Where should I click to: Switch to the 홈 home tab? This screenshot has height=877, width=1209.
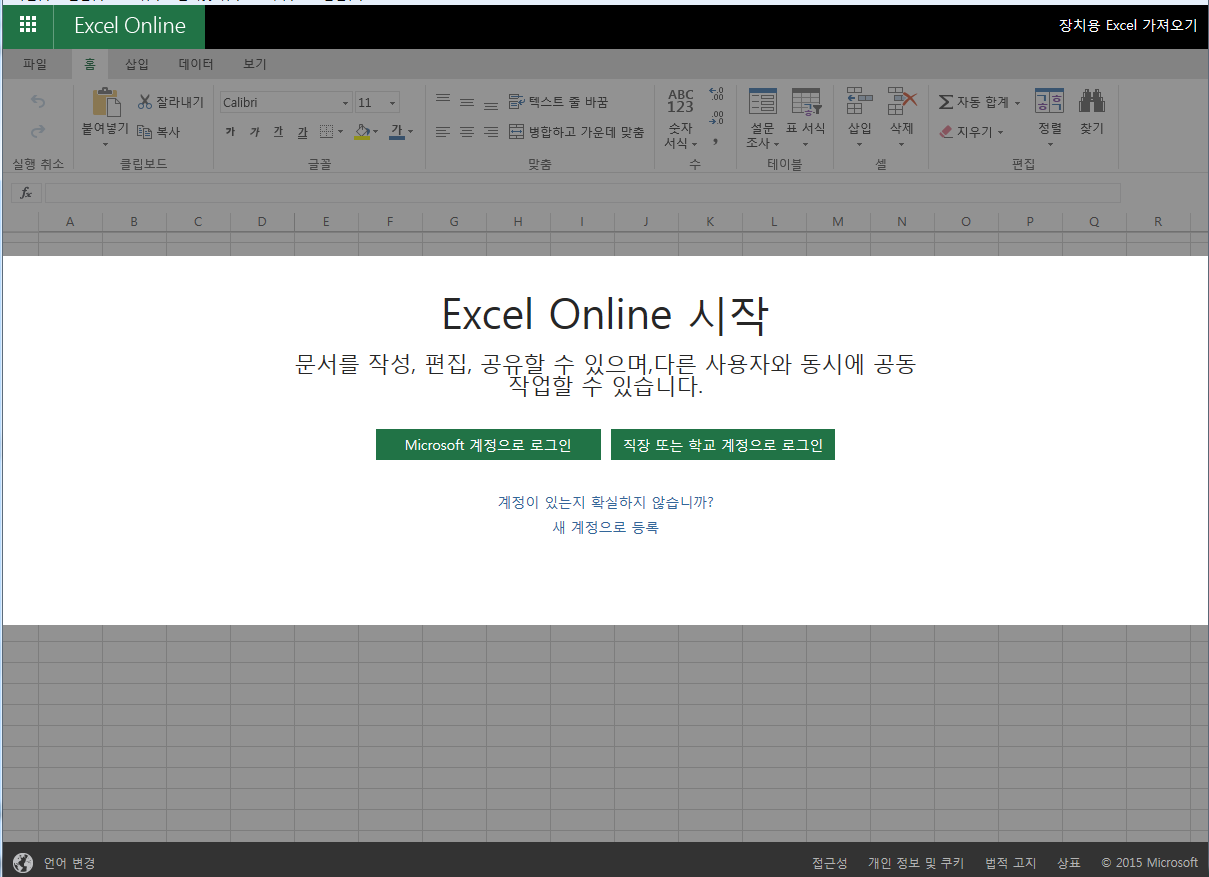[x=90, y=64]
